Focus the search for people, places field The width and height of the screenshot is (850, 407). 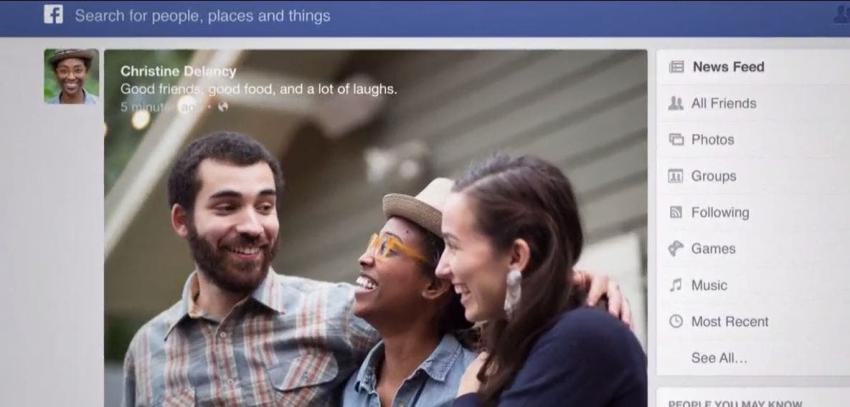pyautogui.click(x=203, y=16)
